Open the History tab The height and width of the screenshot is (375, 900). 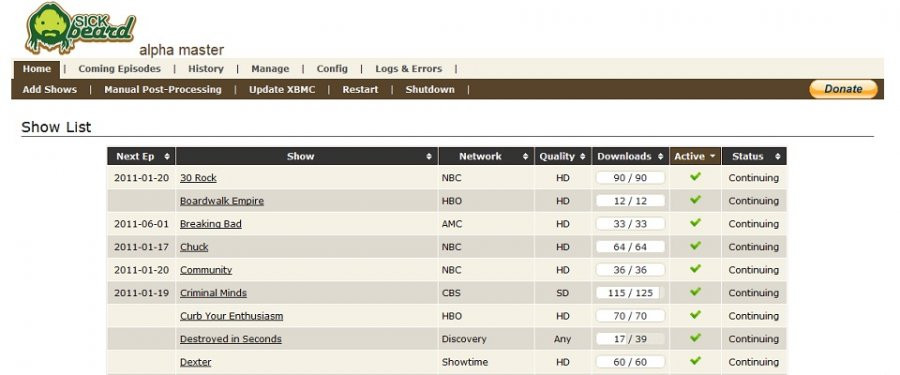click(205, 69)
